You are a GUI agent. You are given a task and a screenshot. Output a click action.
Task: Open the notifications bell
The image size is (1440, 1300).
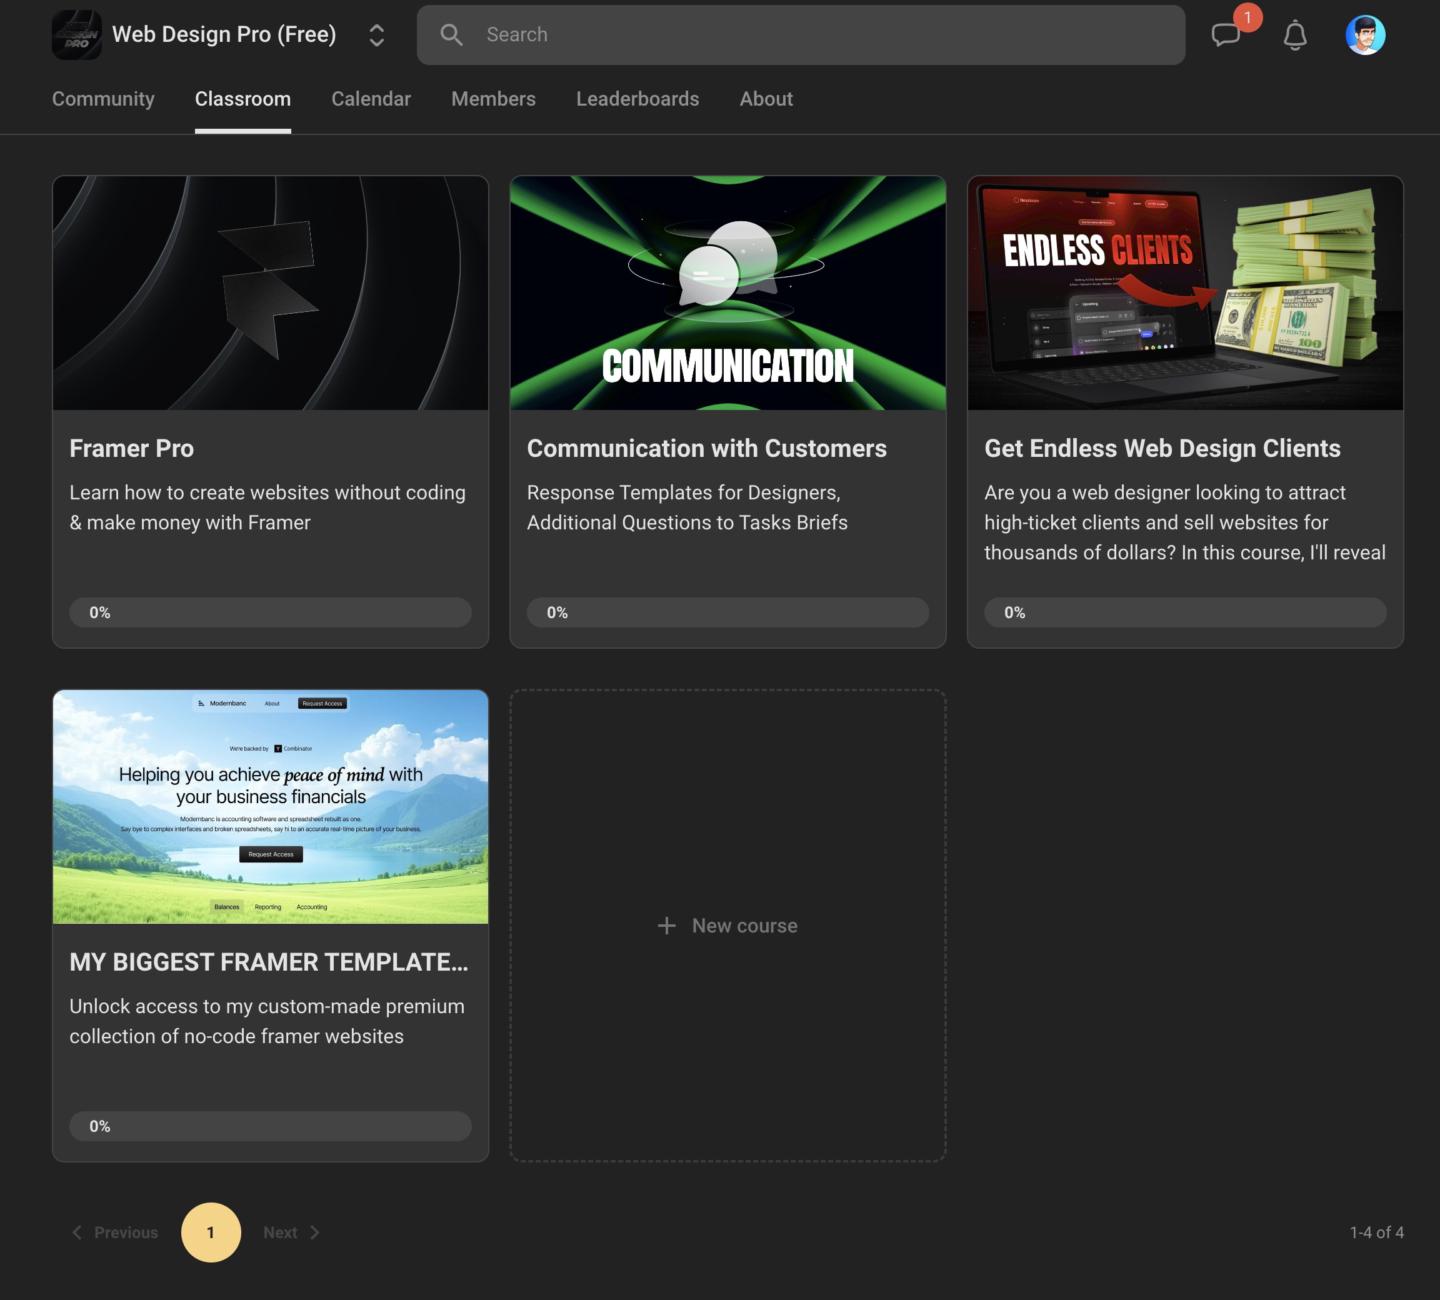[x=1295, y=35]
